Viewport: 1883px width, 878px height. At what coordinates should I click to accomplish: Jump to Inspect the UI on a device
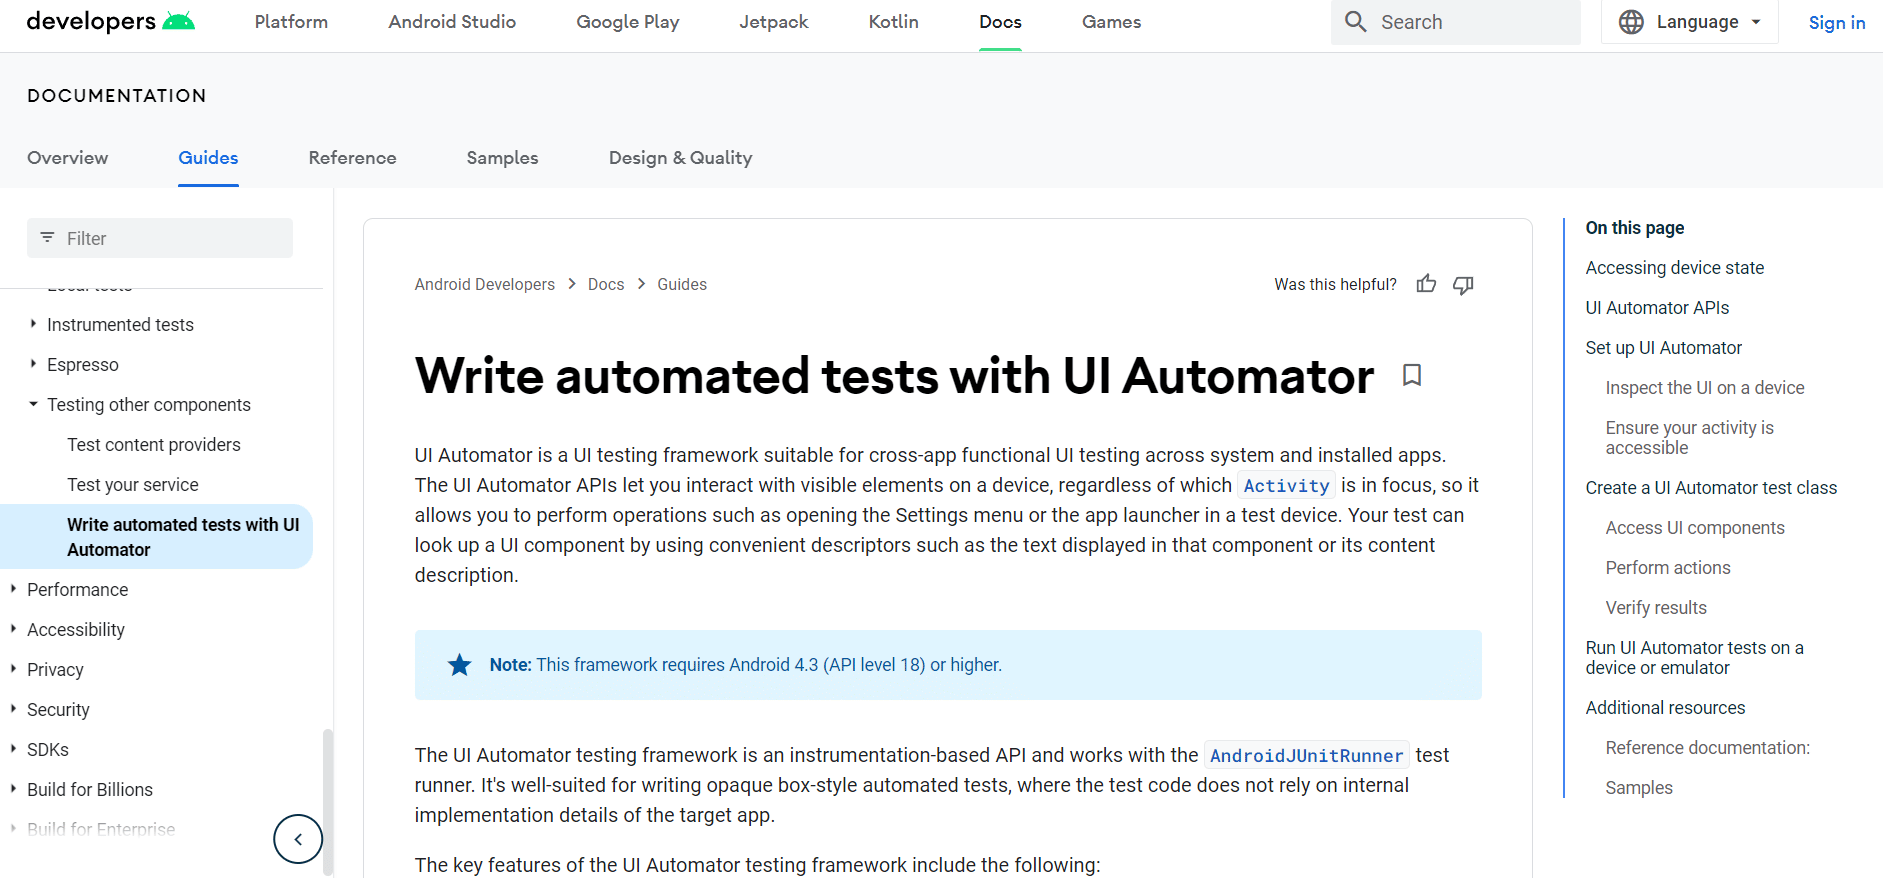pyautogui.click(x=1704, y=387)
